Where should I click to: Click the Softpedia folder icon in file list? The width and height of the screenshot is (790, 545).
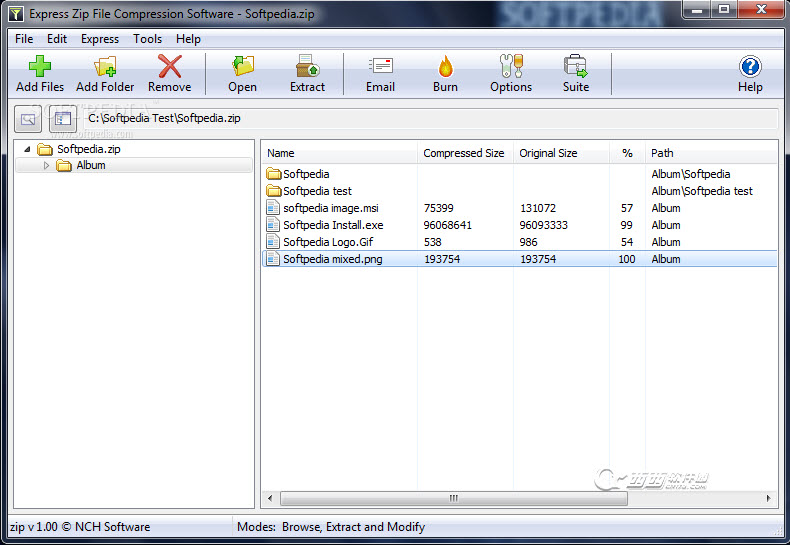pos(274,174)
